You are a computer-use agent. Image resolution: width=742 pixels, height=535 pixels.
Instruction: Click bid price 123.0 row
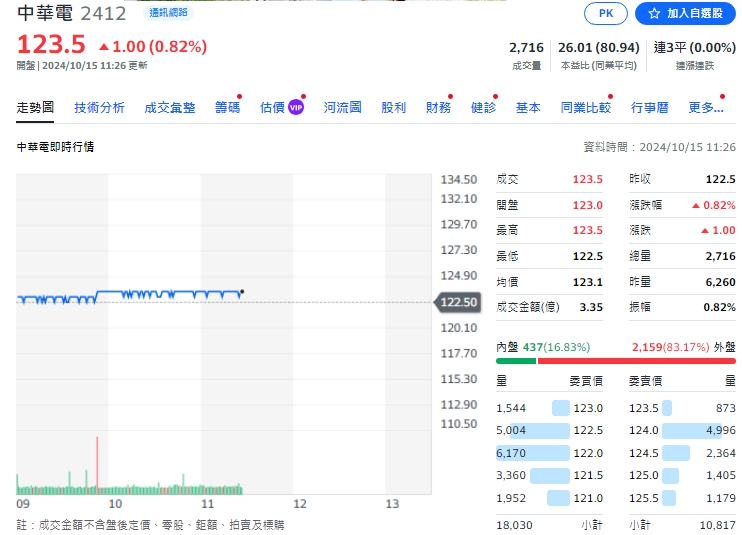click(549, 408)
